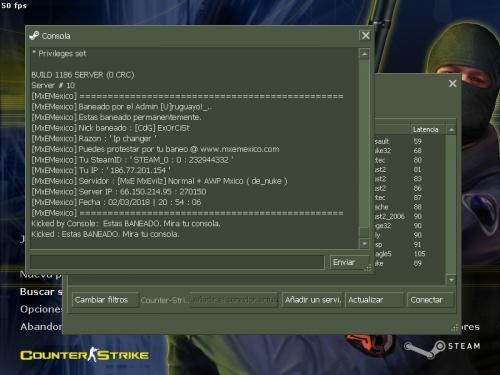Click console line 'Tu SteamID'
The width and height of the screenshot is (500, 375).
[x=132, y=160]
